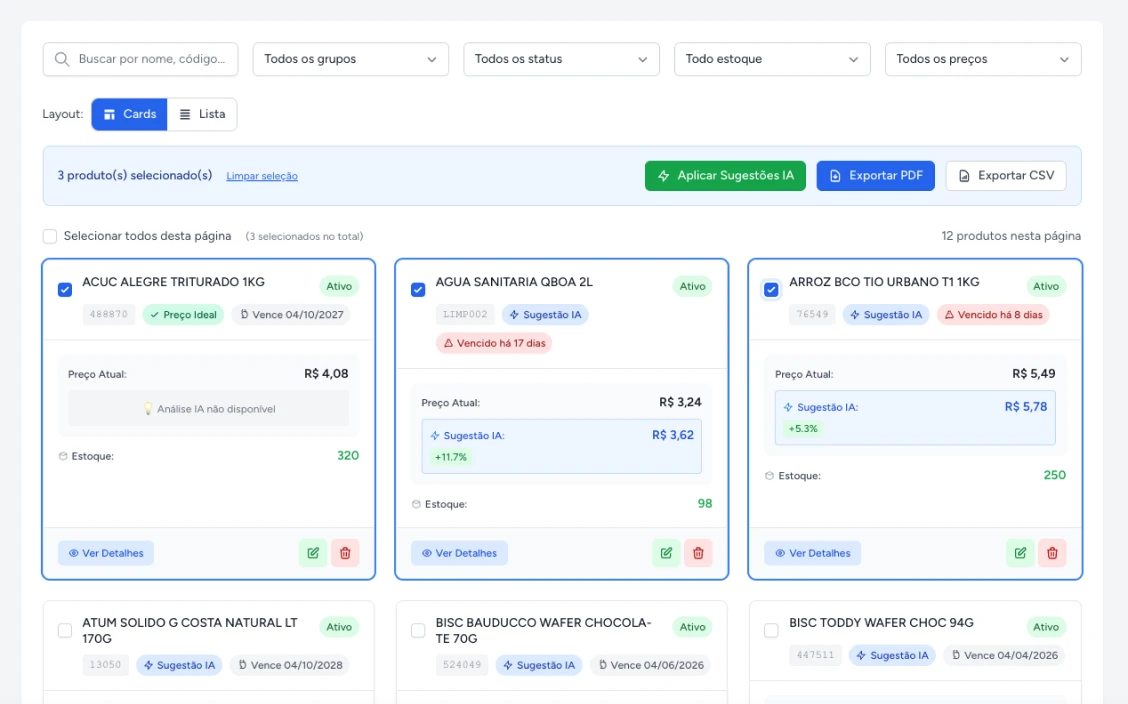
Task: Open the 'Todos os preços' dropdown
Action: pyautogui.click(x=982, y=59)
